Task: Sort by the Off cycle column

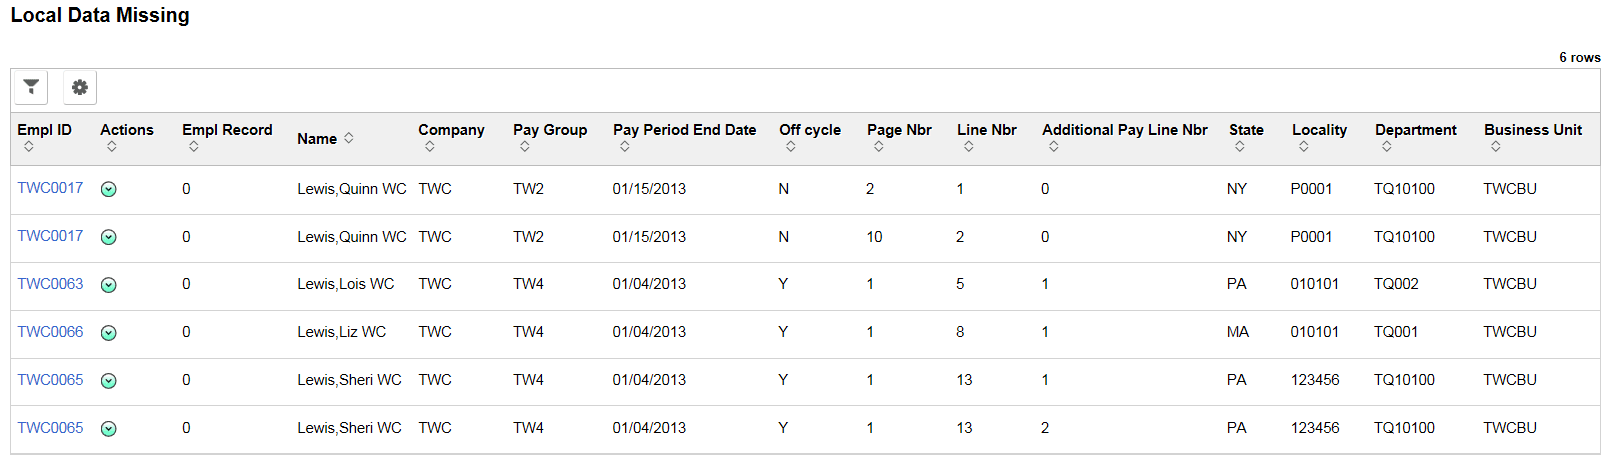Action: pyautogui.click(x=791, y=147)
